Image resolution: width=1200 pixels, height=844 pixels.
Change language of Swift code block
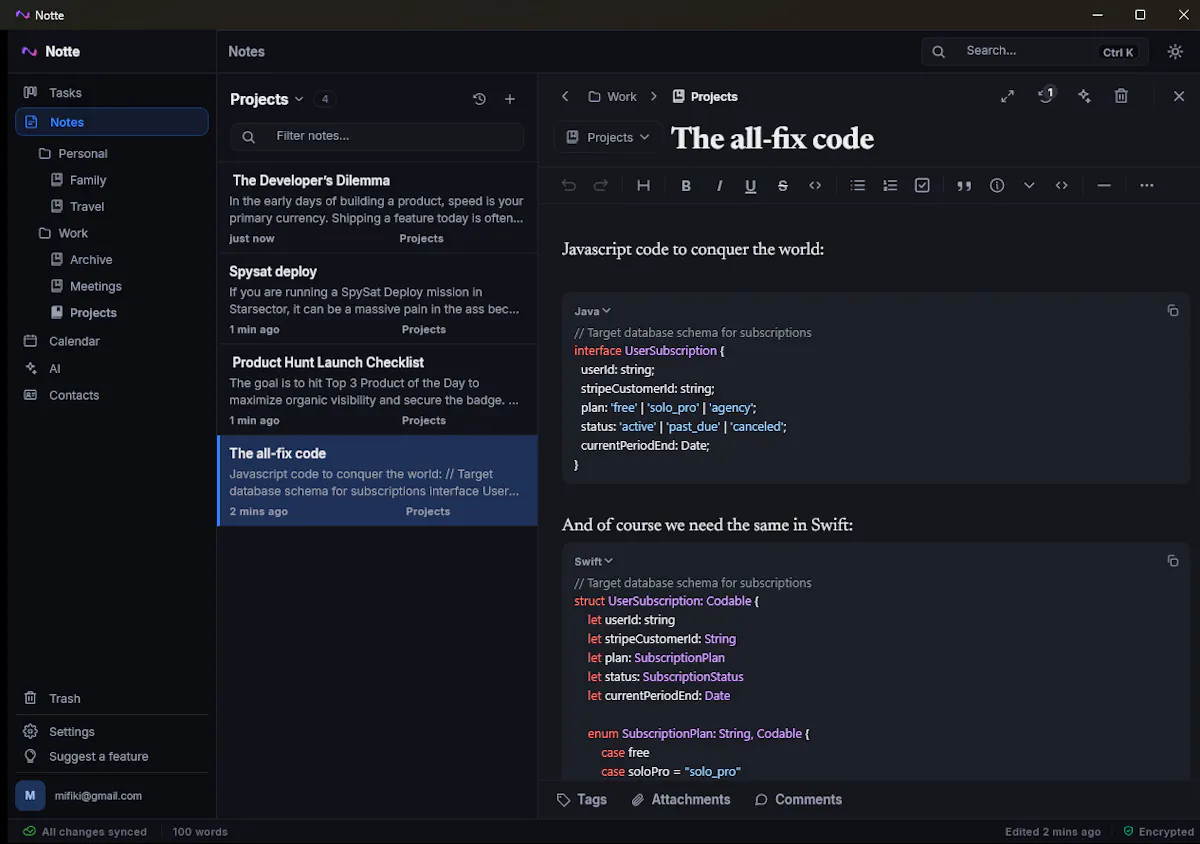(x=594, y=562)
